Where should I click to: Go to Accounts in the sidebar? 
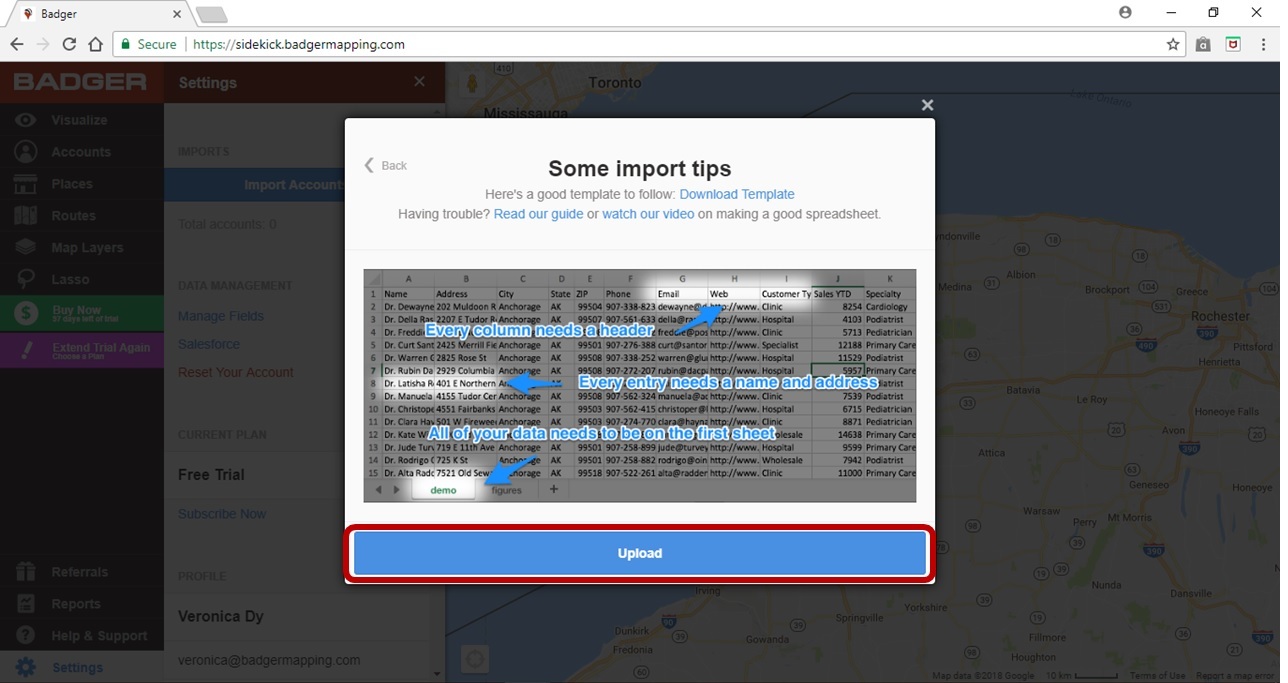(x=80, y=152)
